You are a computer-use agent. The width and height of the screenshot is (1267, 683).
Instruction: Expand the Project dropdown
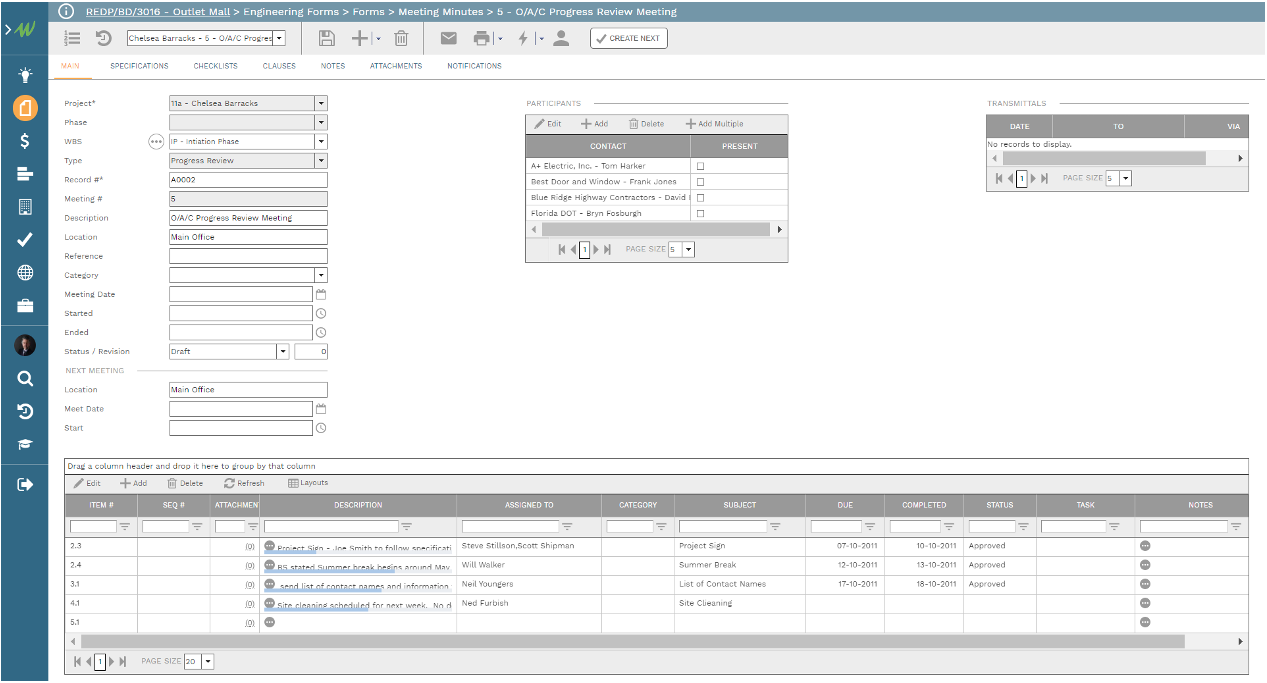point(321,103)
